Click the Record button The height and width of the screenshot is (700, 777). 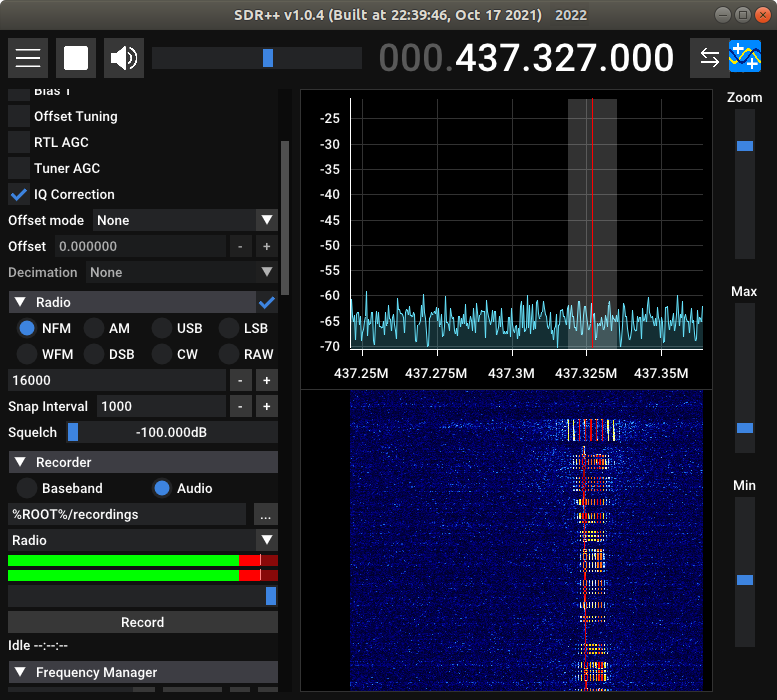(142, 622)
